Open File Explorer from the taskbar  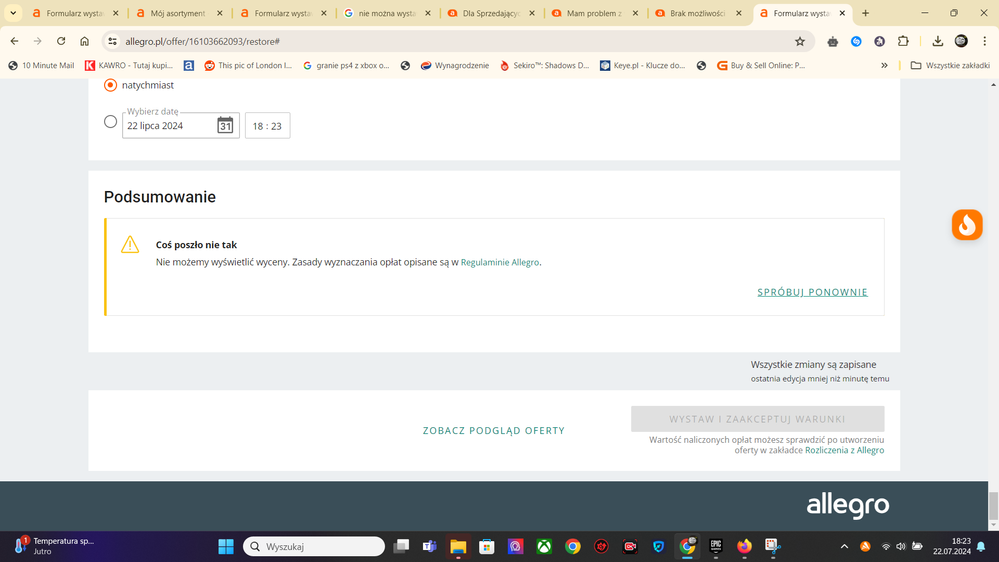click(x=458, y=546)
